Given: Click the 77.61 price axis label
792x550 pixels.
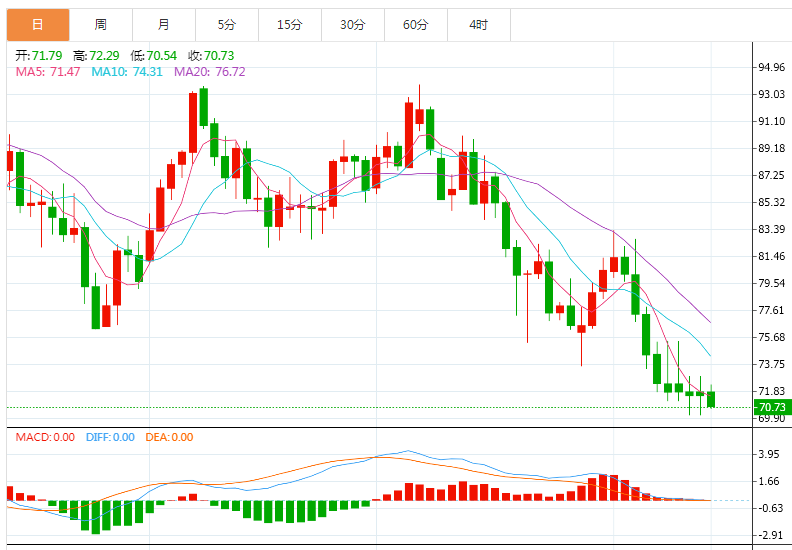Looking at the screenshot, I should [772, 310].
